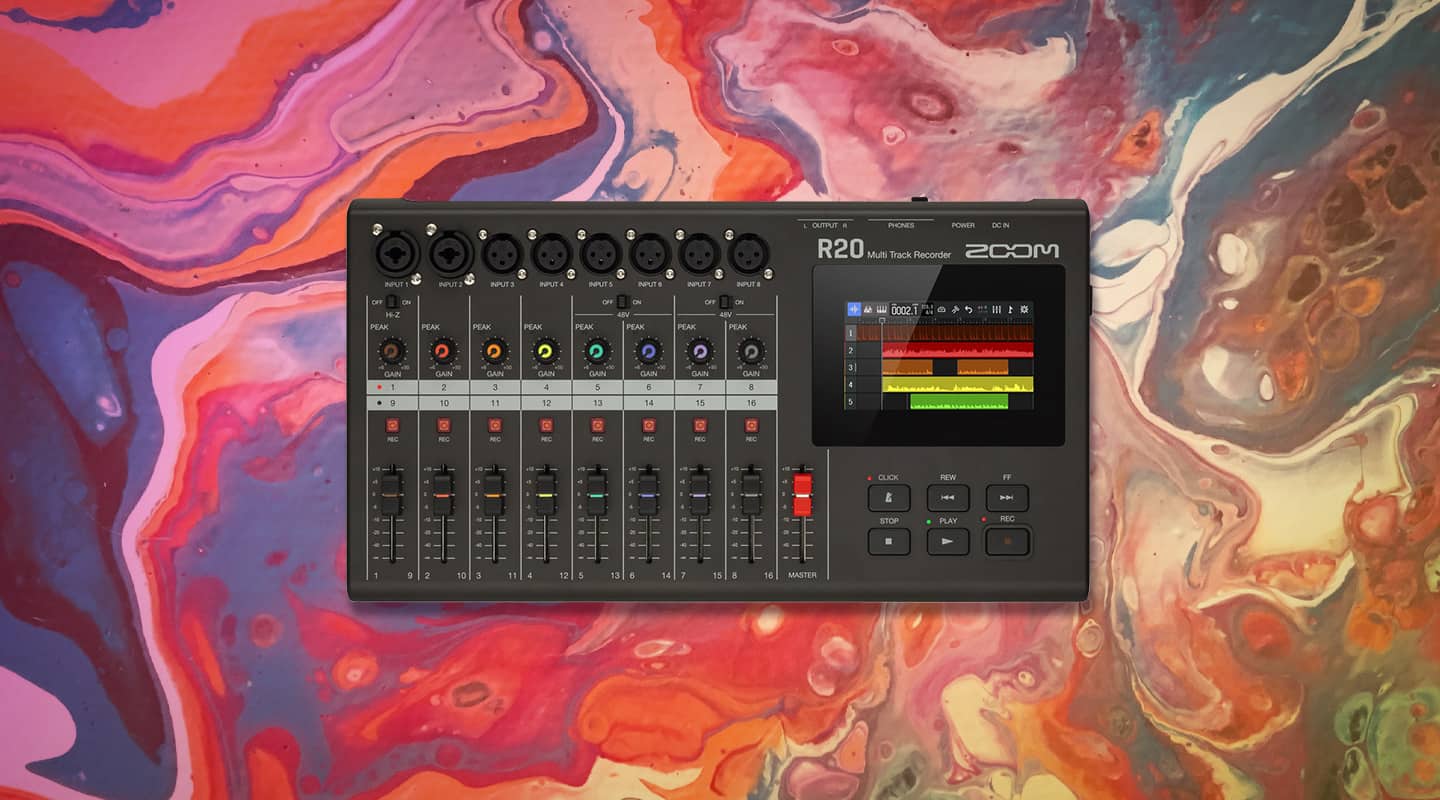Select track bank 1 strip button
Viewport: 1440px width, 800px height.
(x=392, y=387)
